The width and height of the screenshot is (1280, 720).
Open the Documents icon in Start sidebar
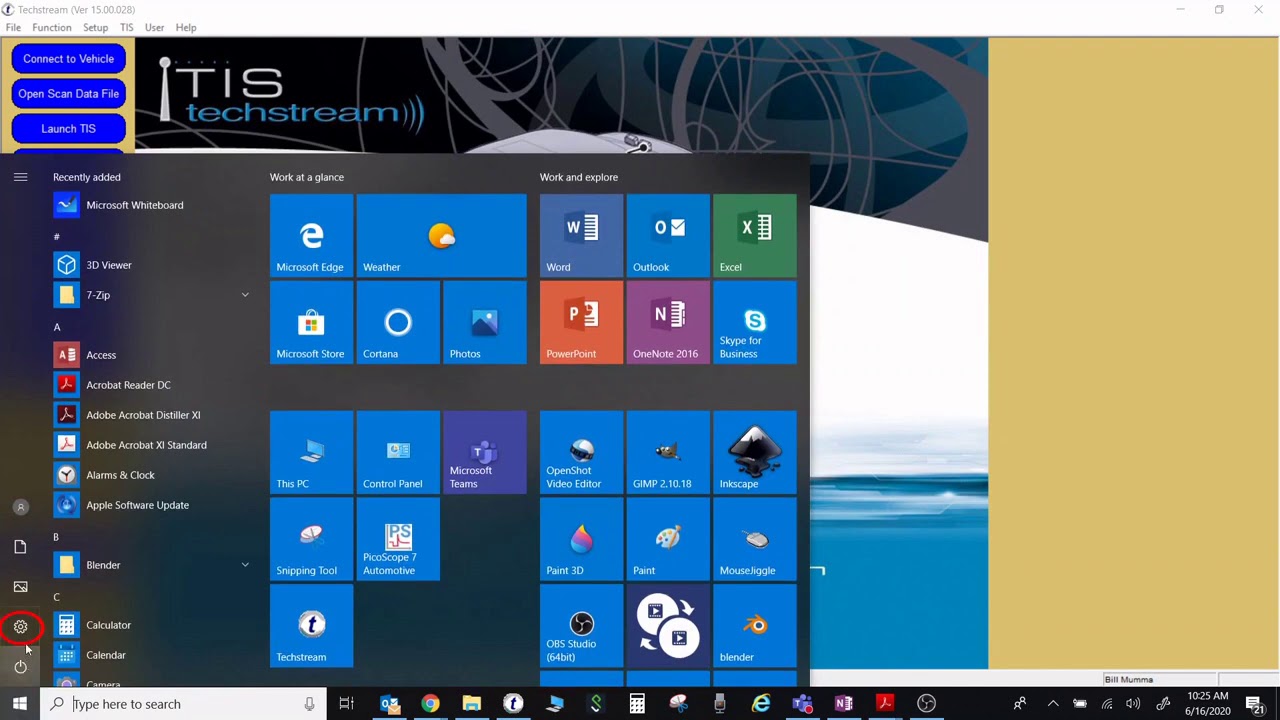pos(20,547)
